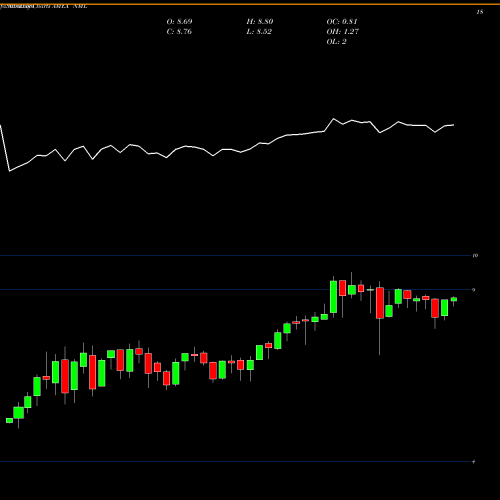Click the "10" price axis label

click(x=475, y=256)
